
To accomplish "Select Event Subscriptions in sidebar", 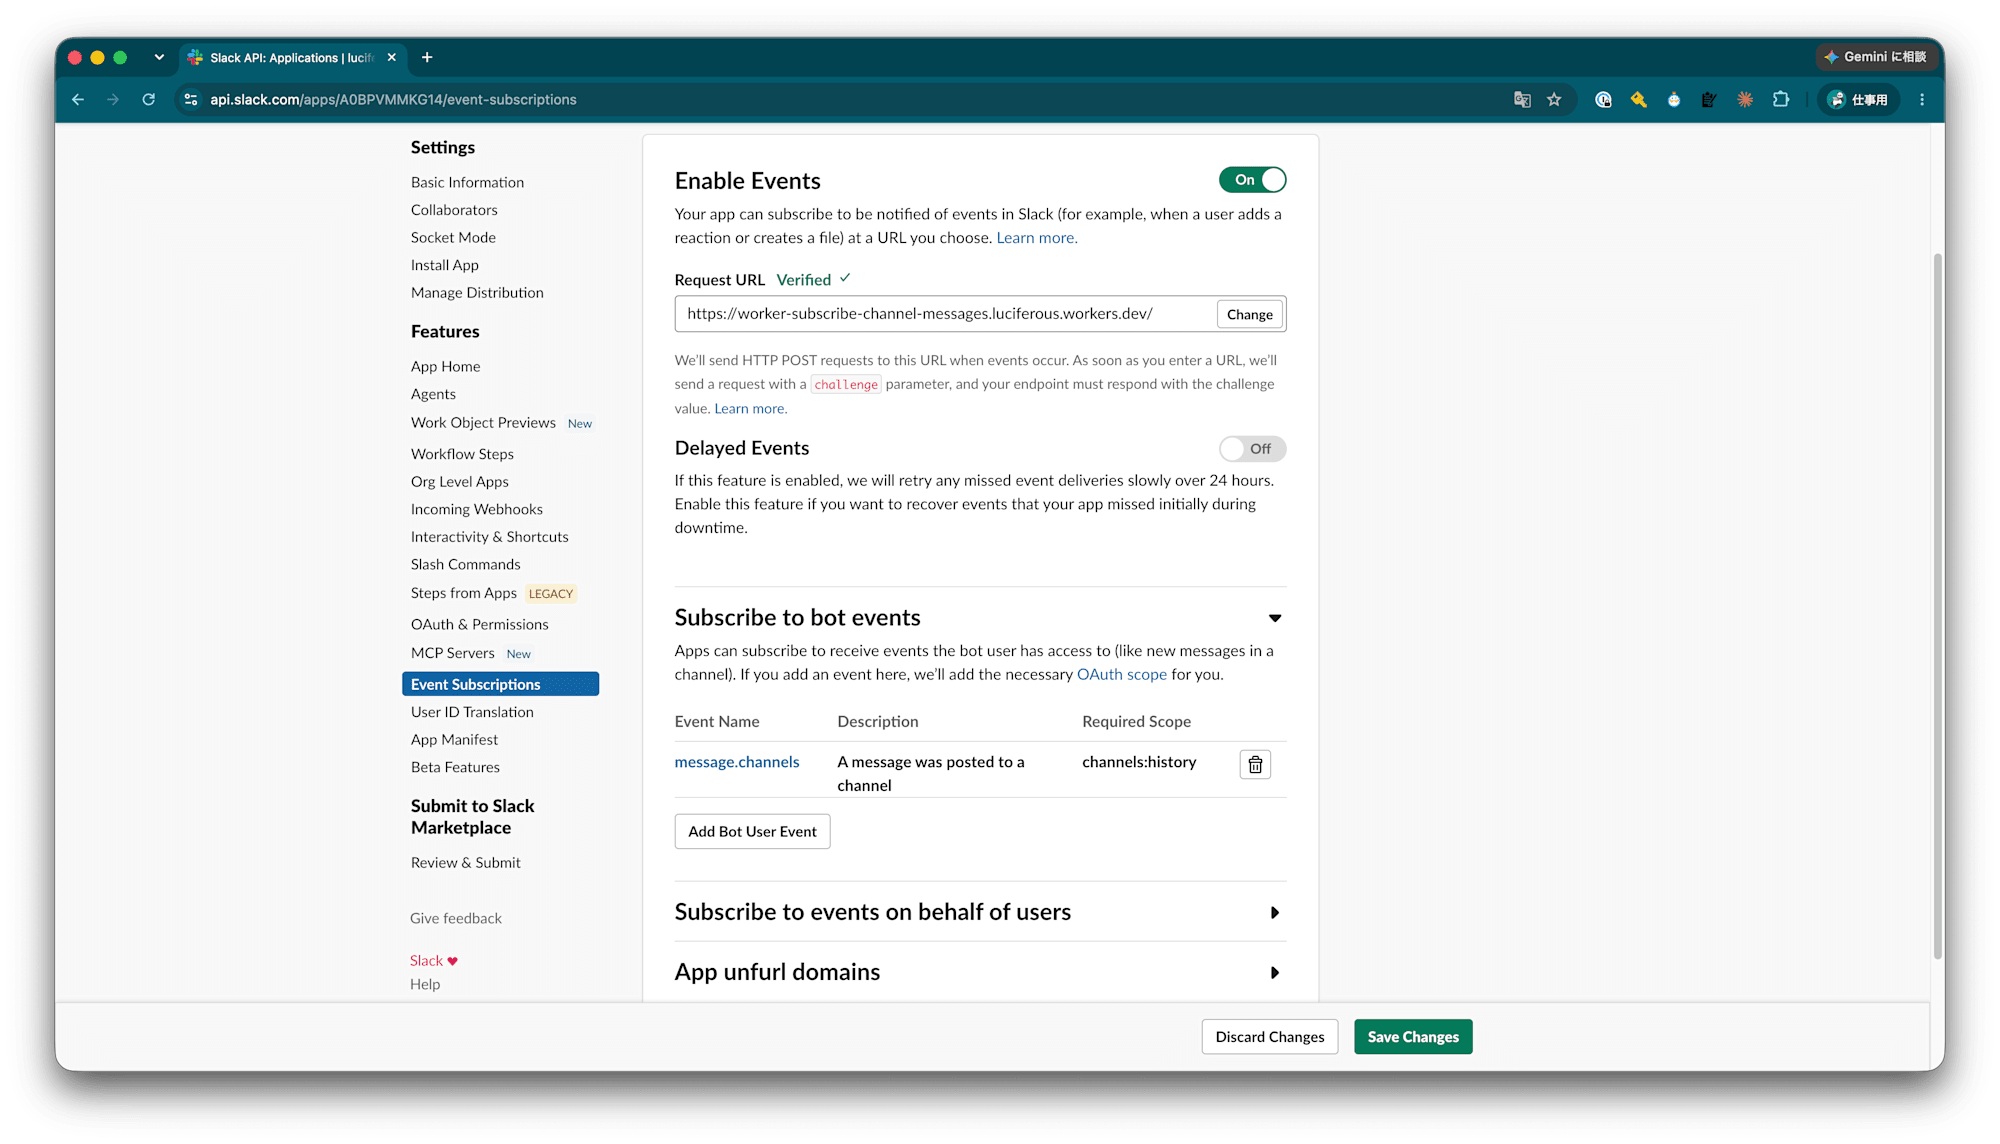I will pyautogui.click(x=500, y=684).
